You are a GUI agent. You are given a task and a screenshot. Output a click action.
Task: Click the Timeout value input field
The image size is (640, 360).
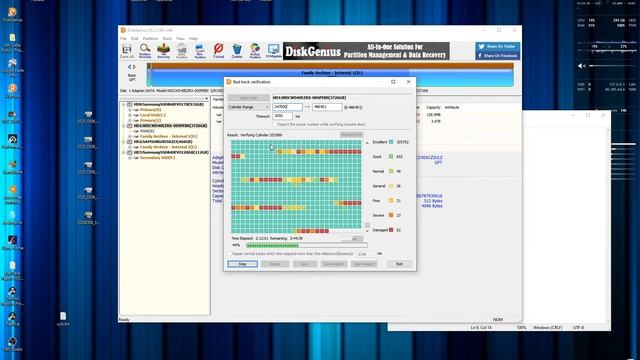pos(282,116)
